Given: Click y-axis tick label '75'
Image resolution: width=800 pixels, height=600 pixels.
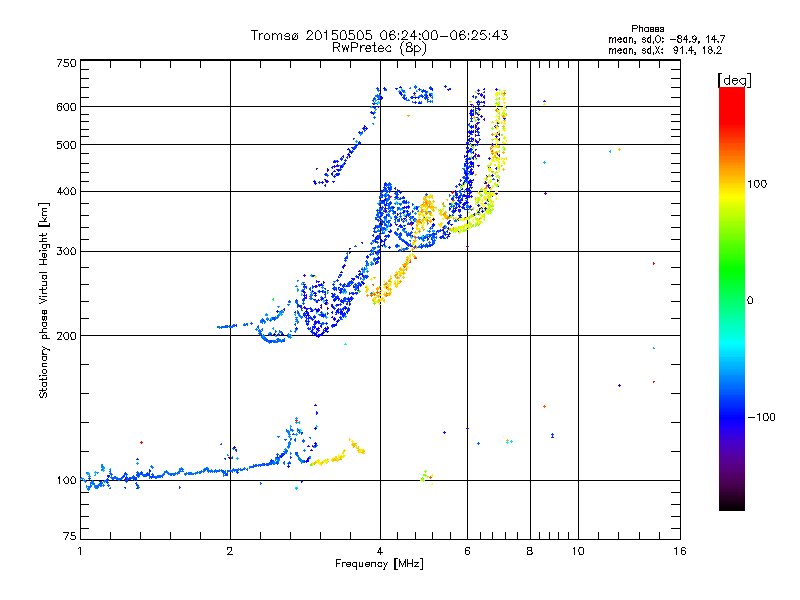Looking at the screenshot, I should tap(70, 536).
